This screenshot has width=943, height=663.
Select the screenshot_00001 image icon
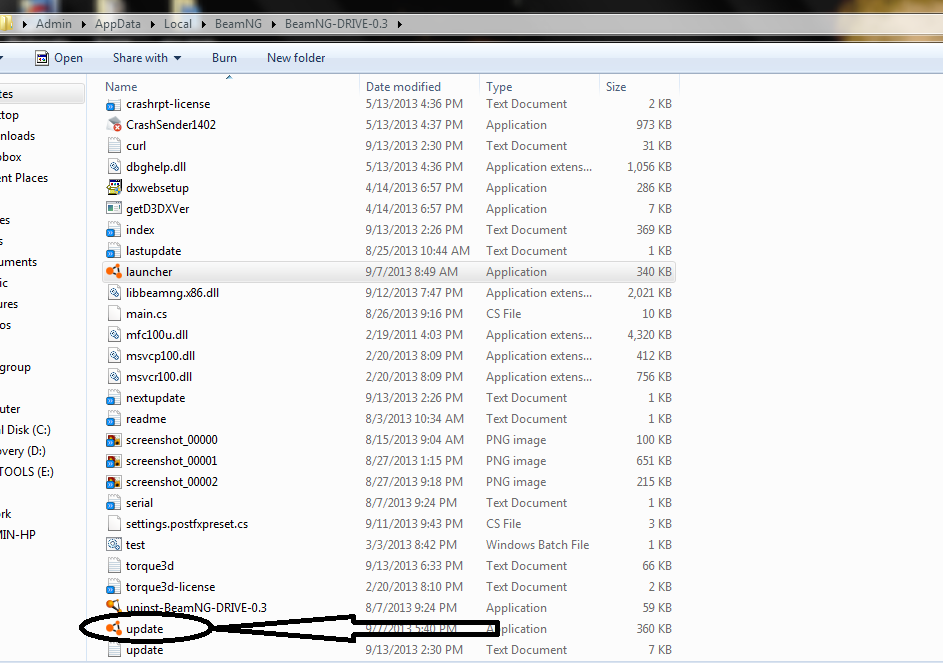114,461
